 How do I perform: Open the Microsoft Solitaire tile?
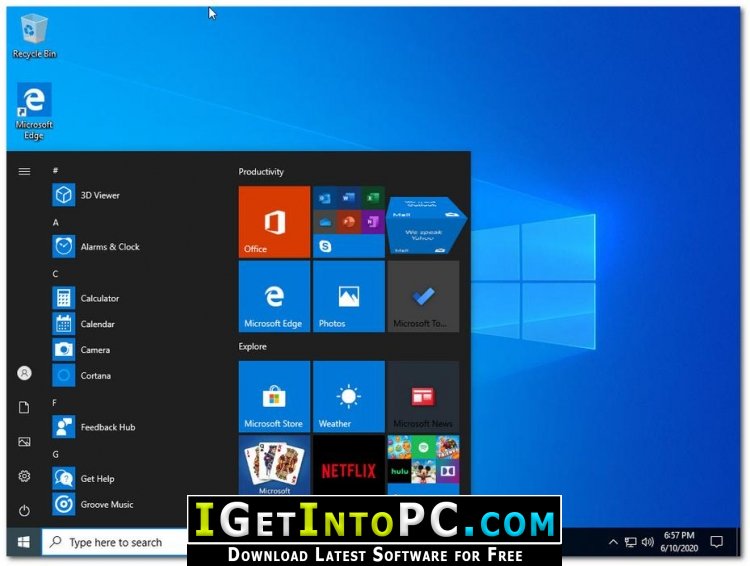[274, 465]
